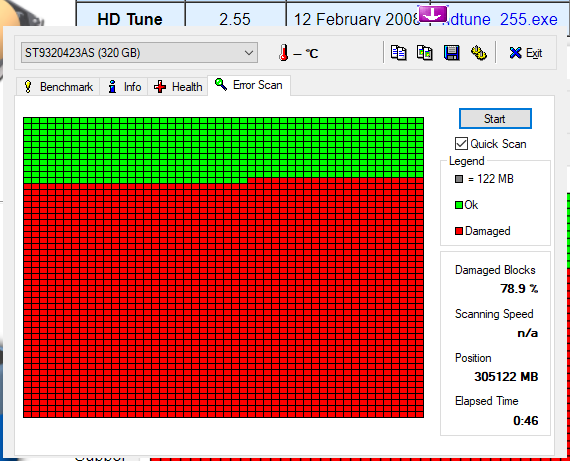This screenshot has width=570, height=461.
Task: Copy results to clipboard icon
Action: pos(398,53)
